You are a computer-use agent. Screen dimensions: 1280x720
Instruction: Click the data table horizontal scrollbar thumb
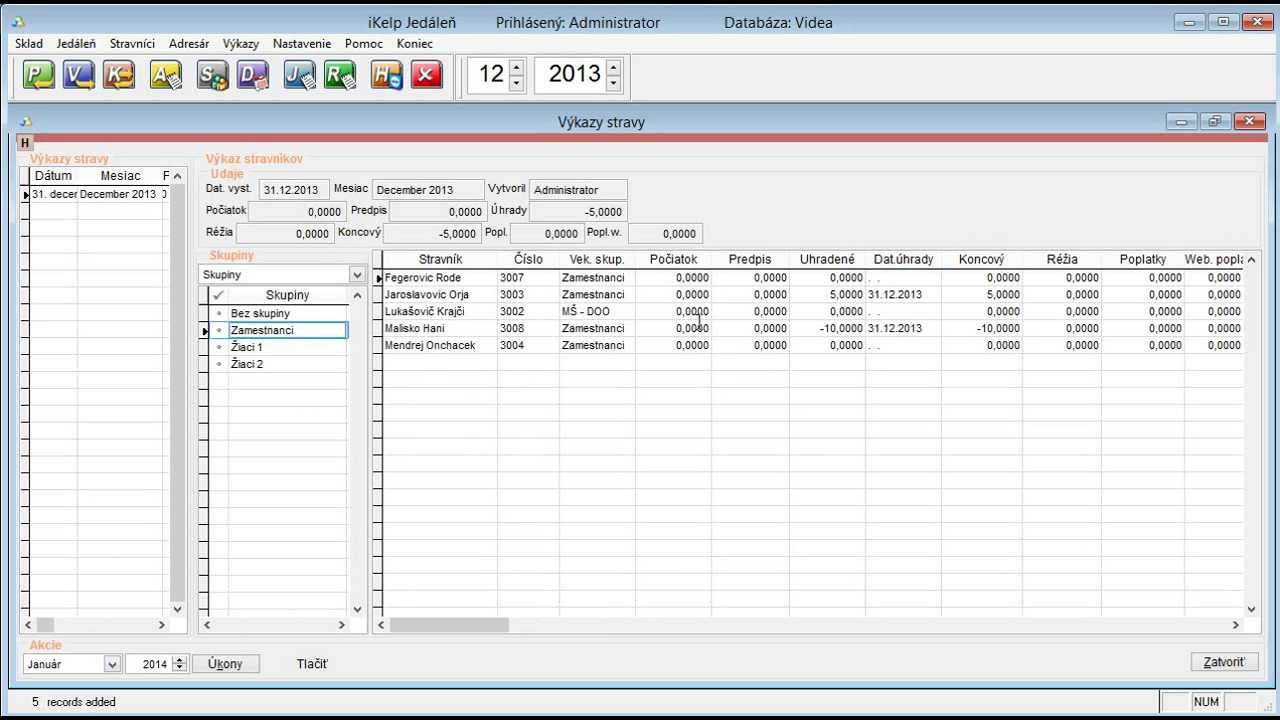pos(449,625)
